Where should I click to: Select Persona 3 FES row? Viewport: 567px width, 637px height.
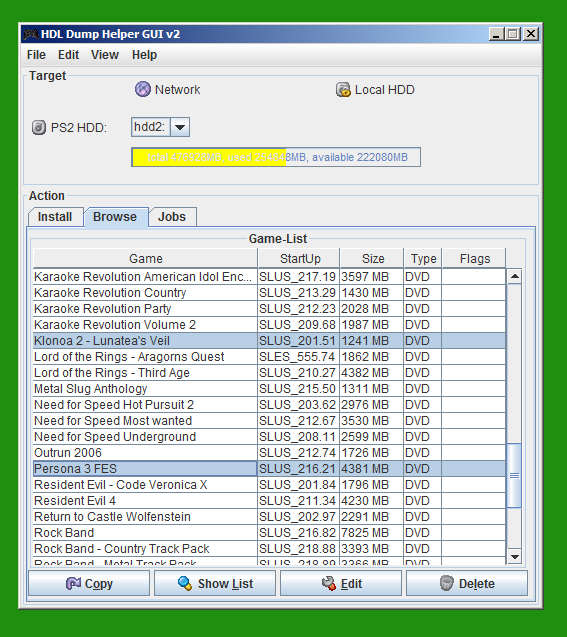pyautogui.click(x=269, y=468)
